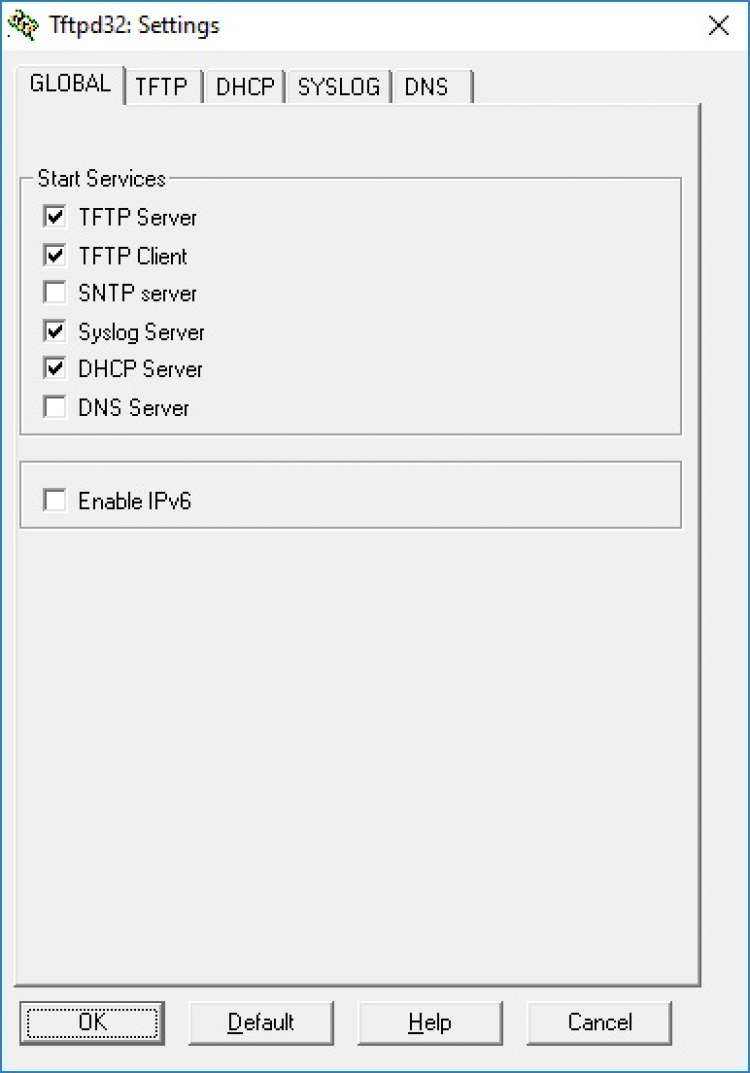The image size is (750, 1073).
Task: Click the Default button
Action: pos(261,1022)
